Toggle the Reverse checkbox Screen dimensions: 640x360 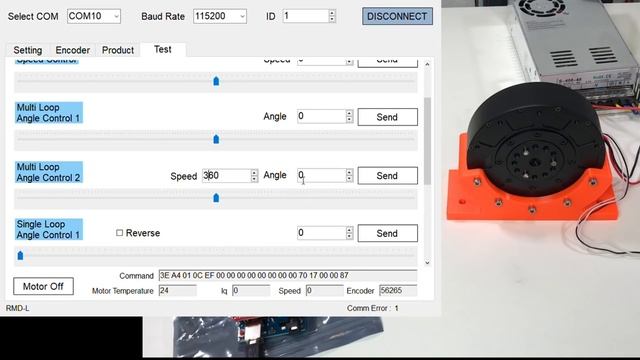point(120,233)
